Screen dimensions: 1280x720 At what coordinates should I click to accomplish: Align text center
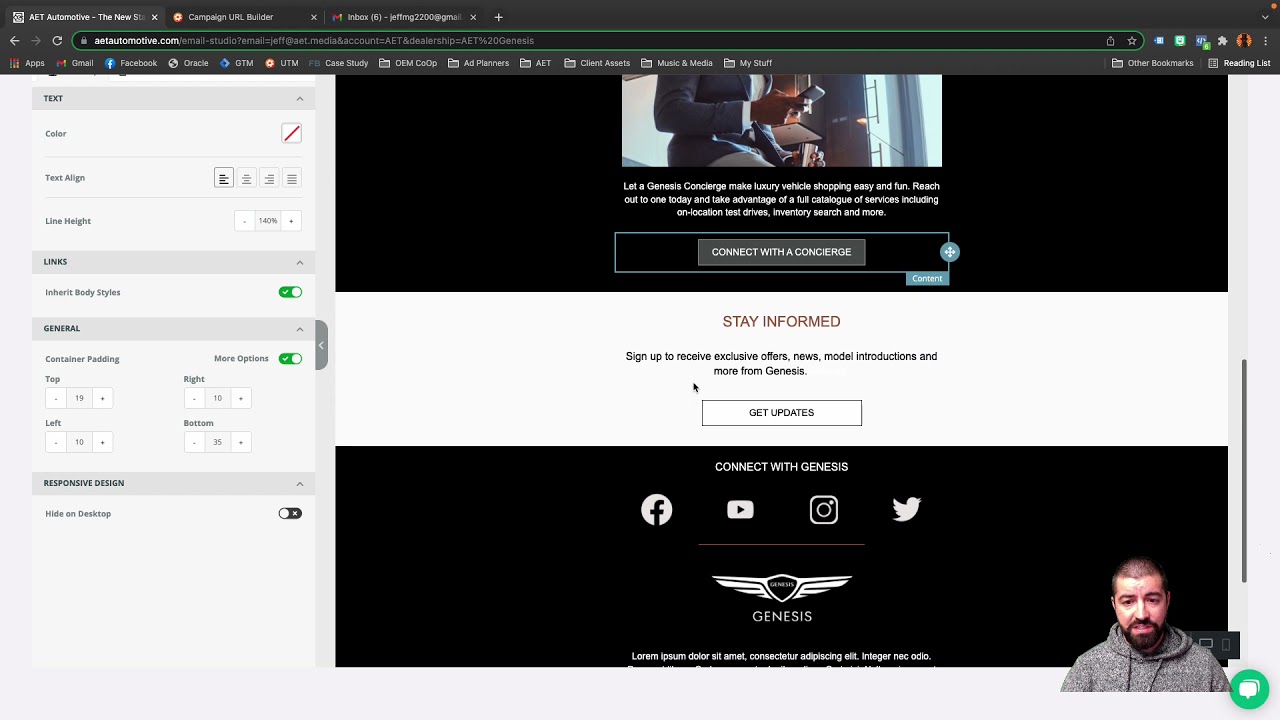(246, 178)
